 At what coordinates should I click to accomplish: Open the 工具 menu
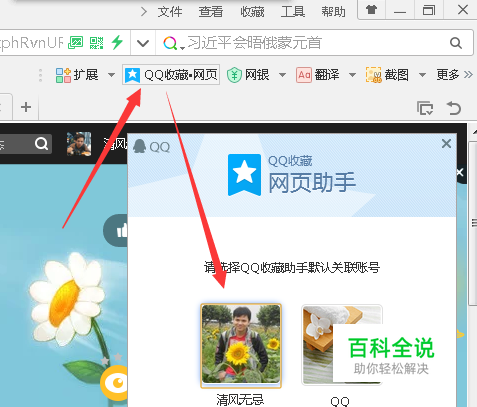293,12
